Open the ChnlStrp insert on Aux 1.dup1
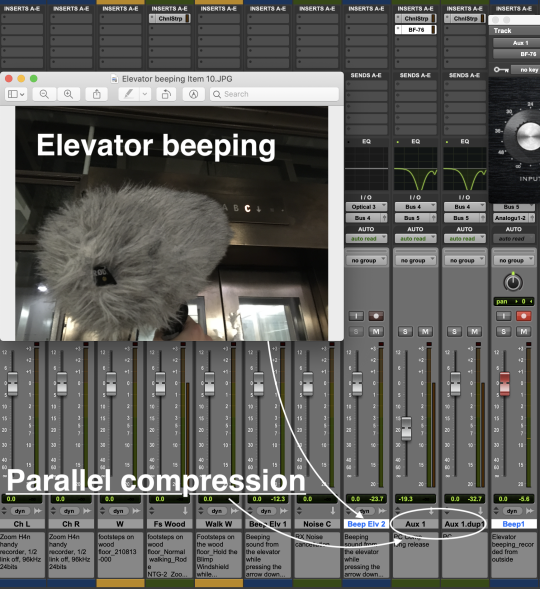This screenshot has height=589, width=540. pyautogui.click(x=465, y=18)
